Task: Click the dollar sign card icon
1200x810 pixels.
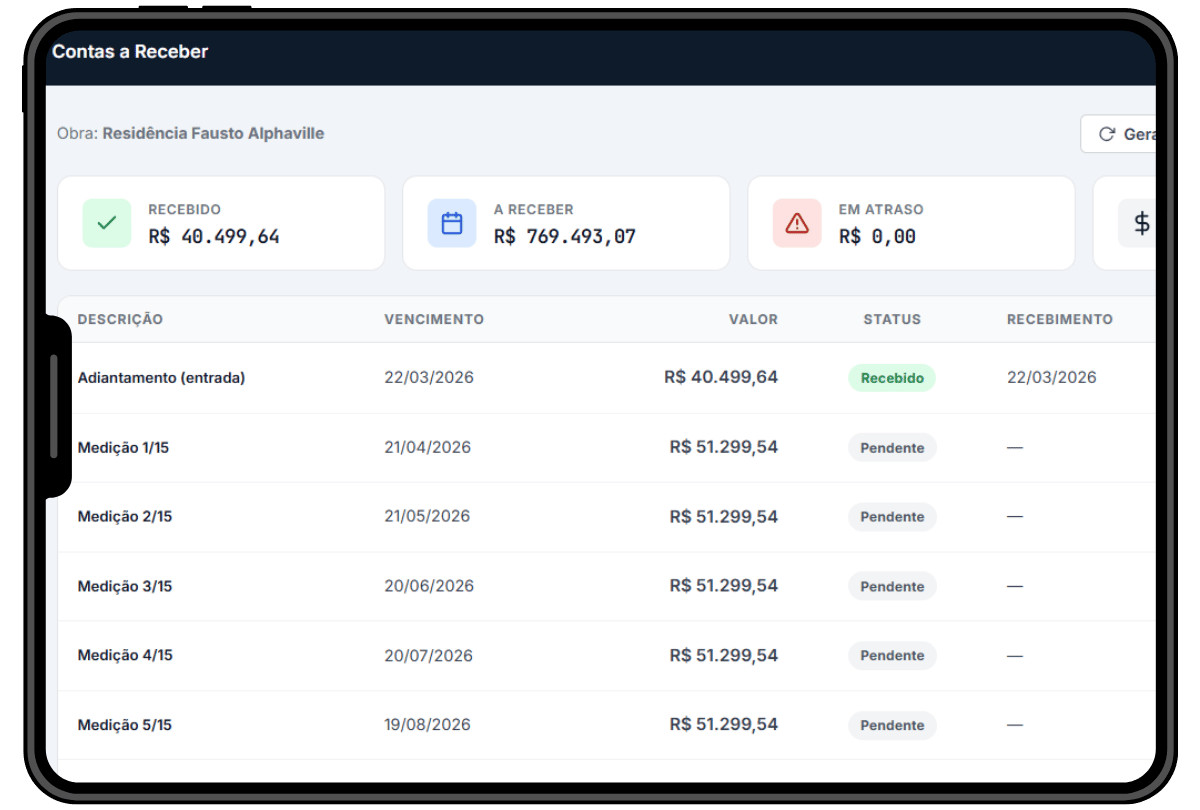Action: pos(1140,223)
